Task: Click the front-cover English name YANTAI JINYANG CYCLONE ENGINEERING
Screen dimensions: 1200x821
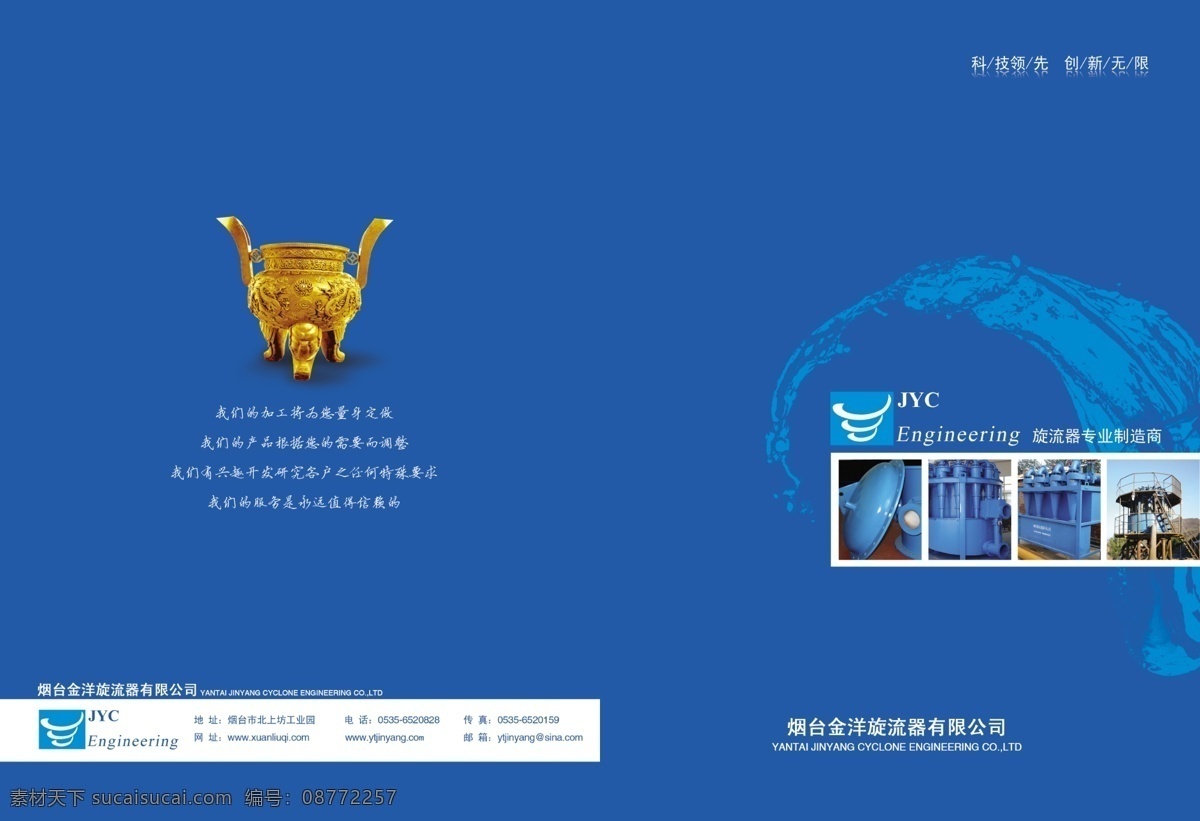Action: (x=897, y=747)
